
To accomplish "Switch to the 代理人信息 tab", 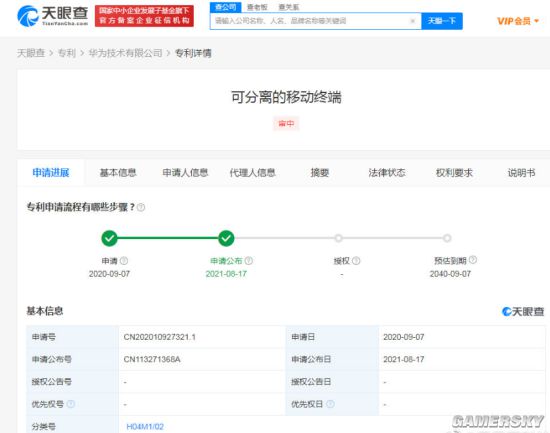I will 253,173.
